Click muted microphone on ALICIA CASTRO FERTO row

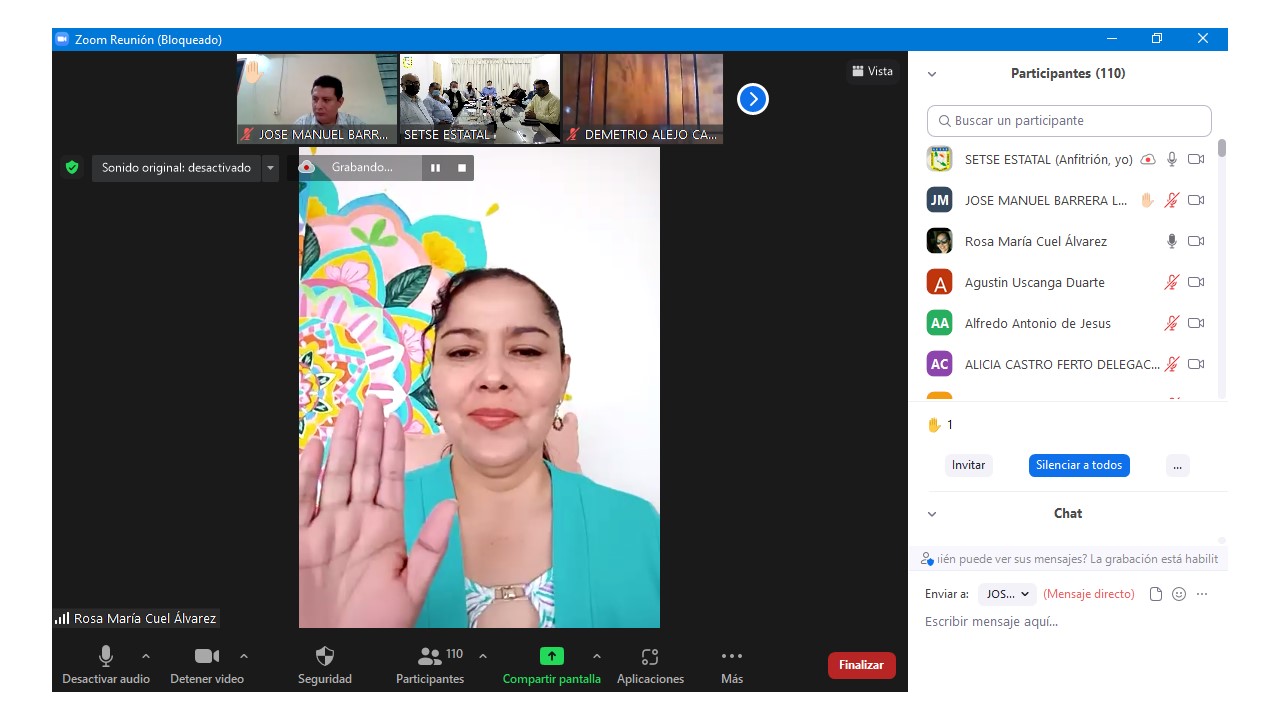[x=1172, y=364]
